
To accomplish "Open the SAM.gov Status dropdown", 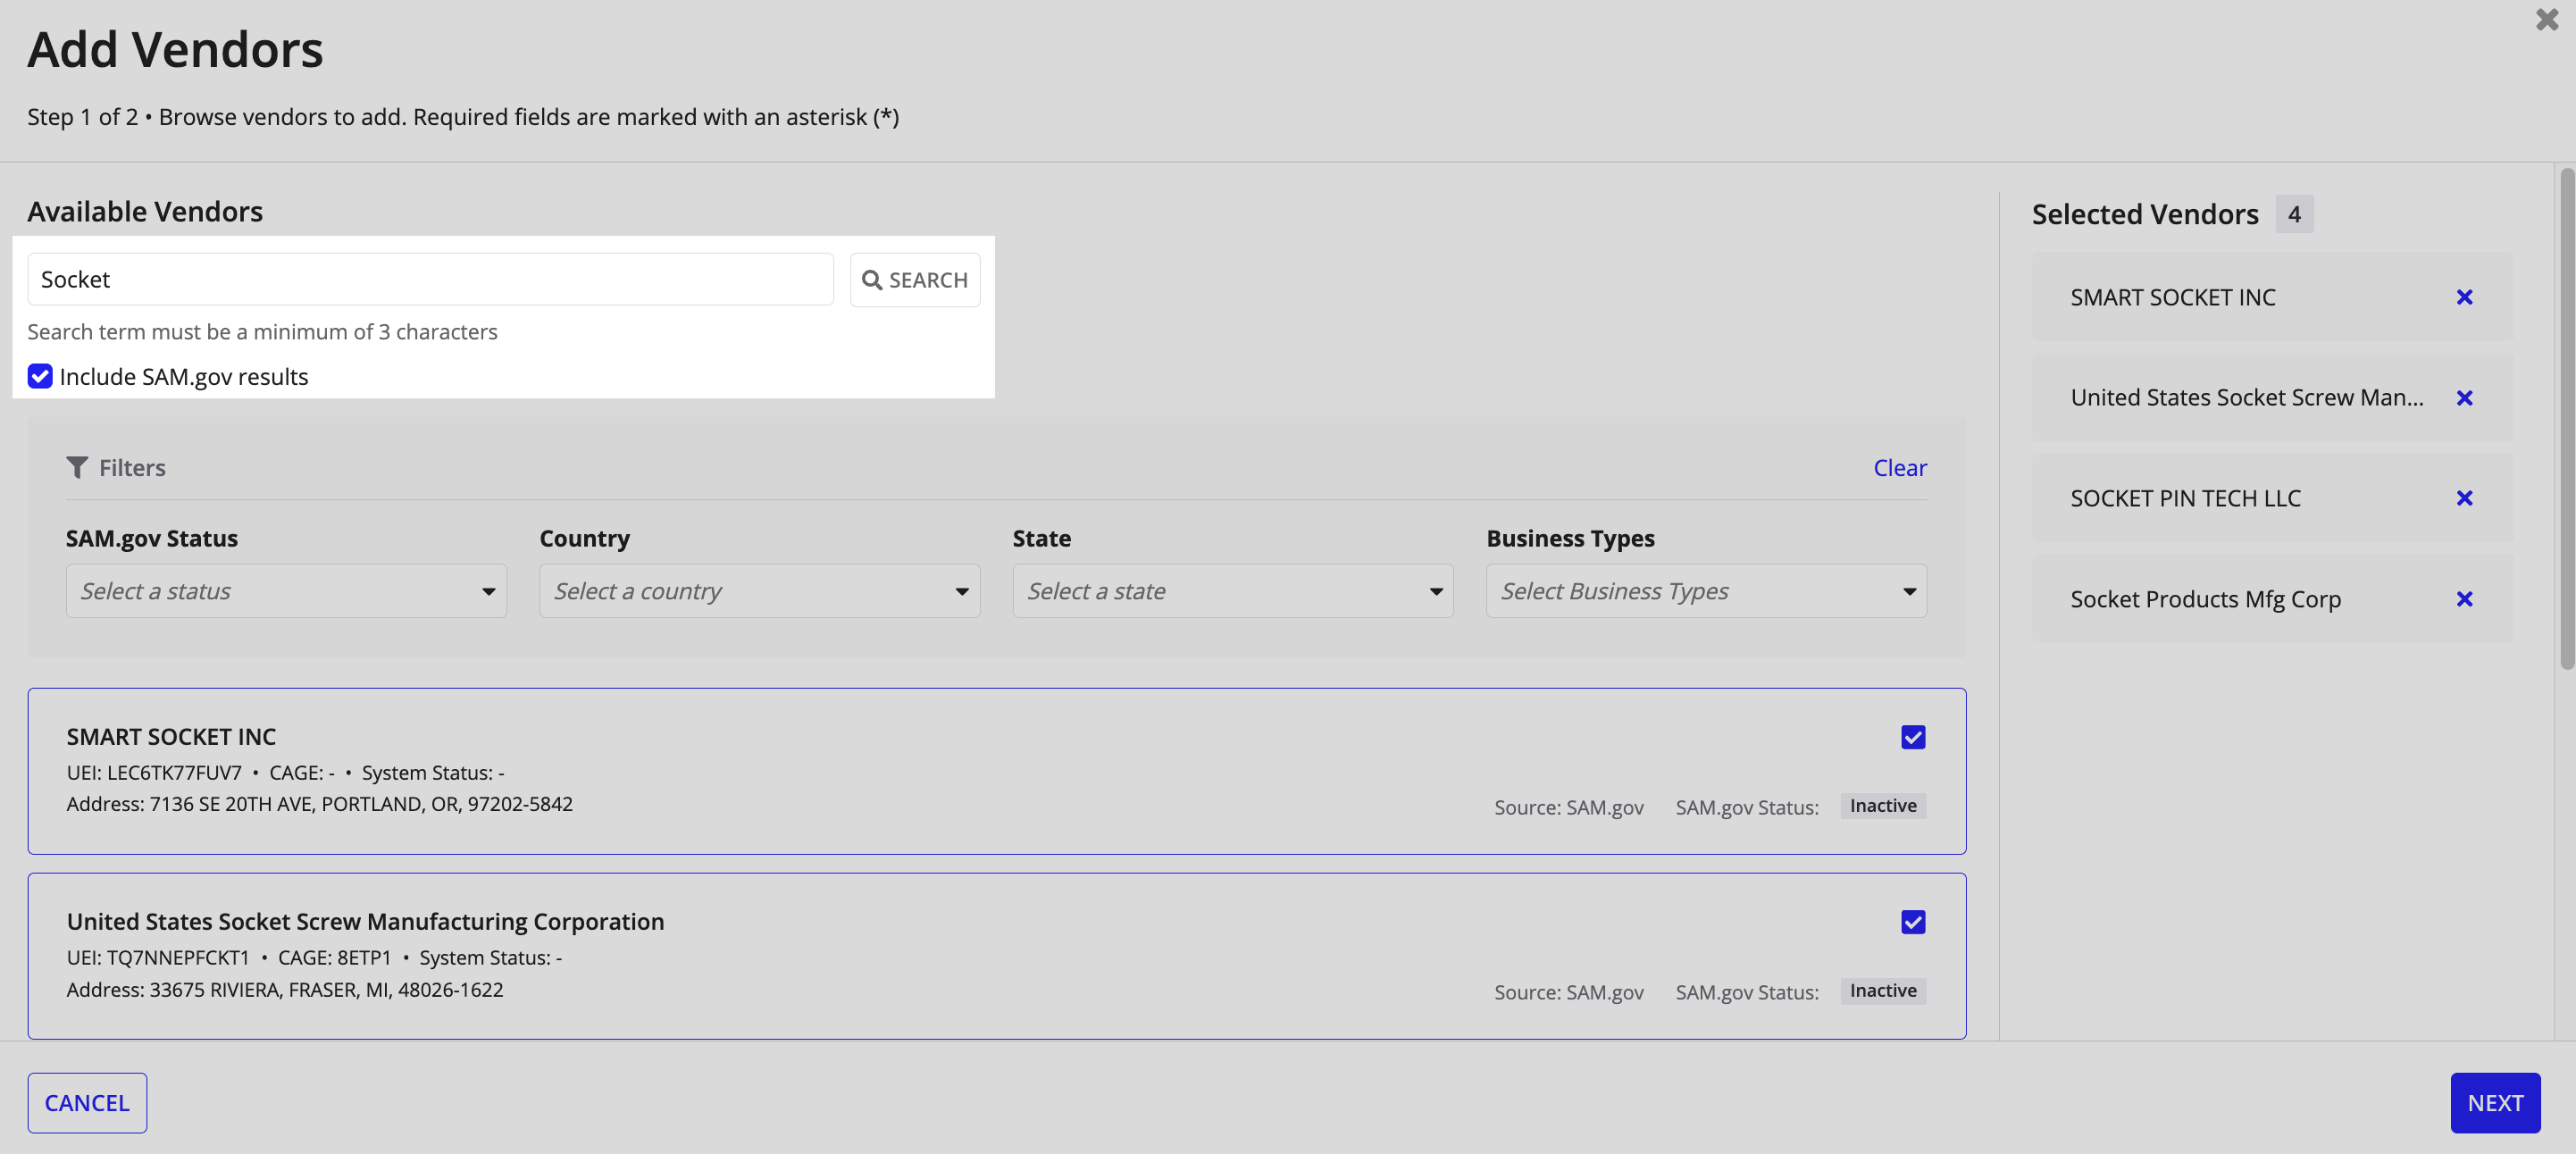I will (x=286, y=591).
